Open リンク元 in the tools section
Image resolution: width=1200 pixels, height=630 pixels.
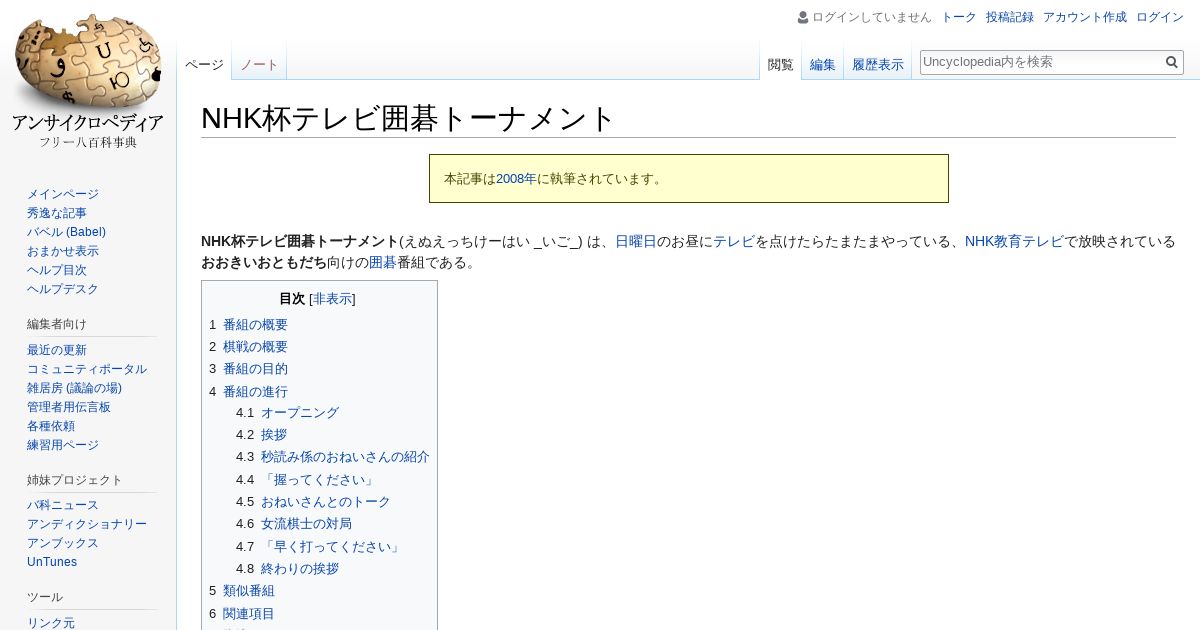tap(51, 623)
